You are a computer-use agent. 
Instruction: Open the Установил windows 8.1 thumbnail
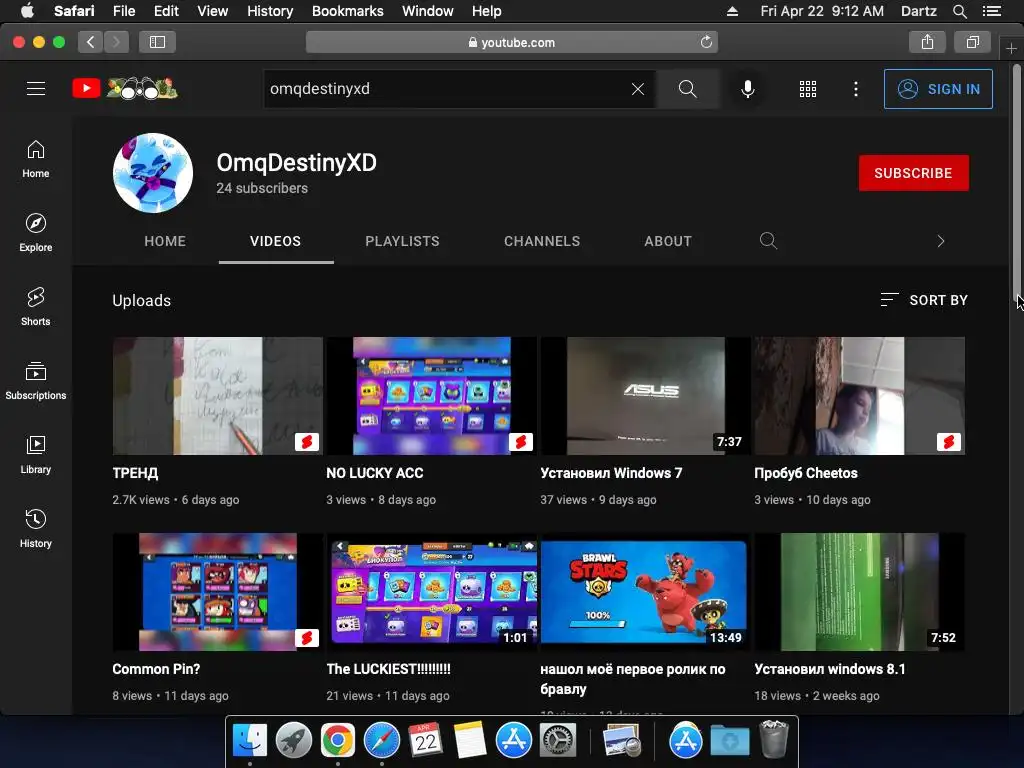[x=859, y=592]
